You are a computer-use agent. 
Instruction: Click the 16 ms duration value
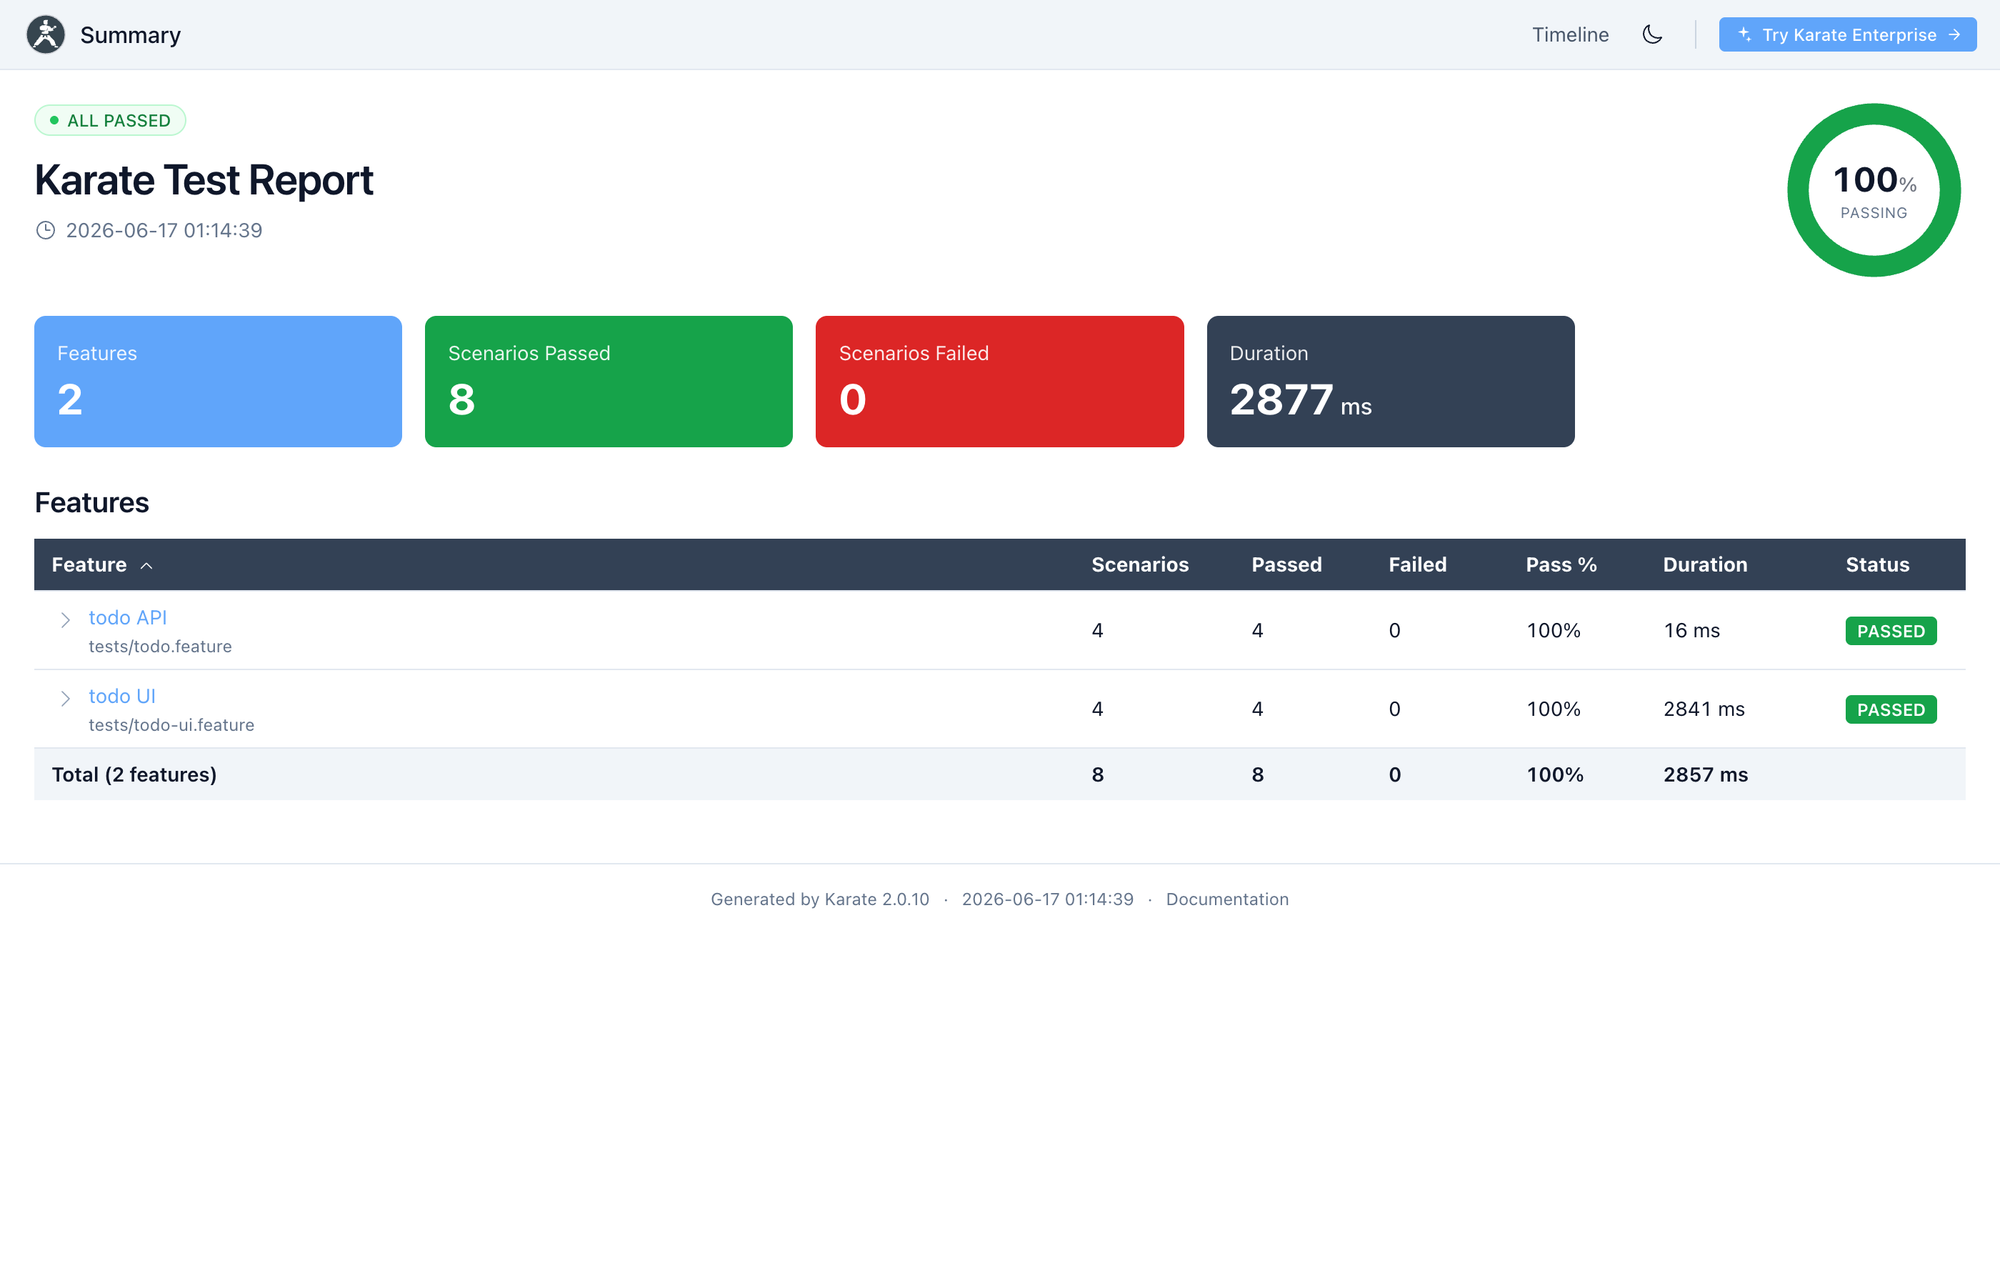[x=1692, y=631]
